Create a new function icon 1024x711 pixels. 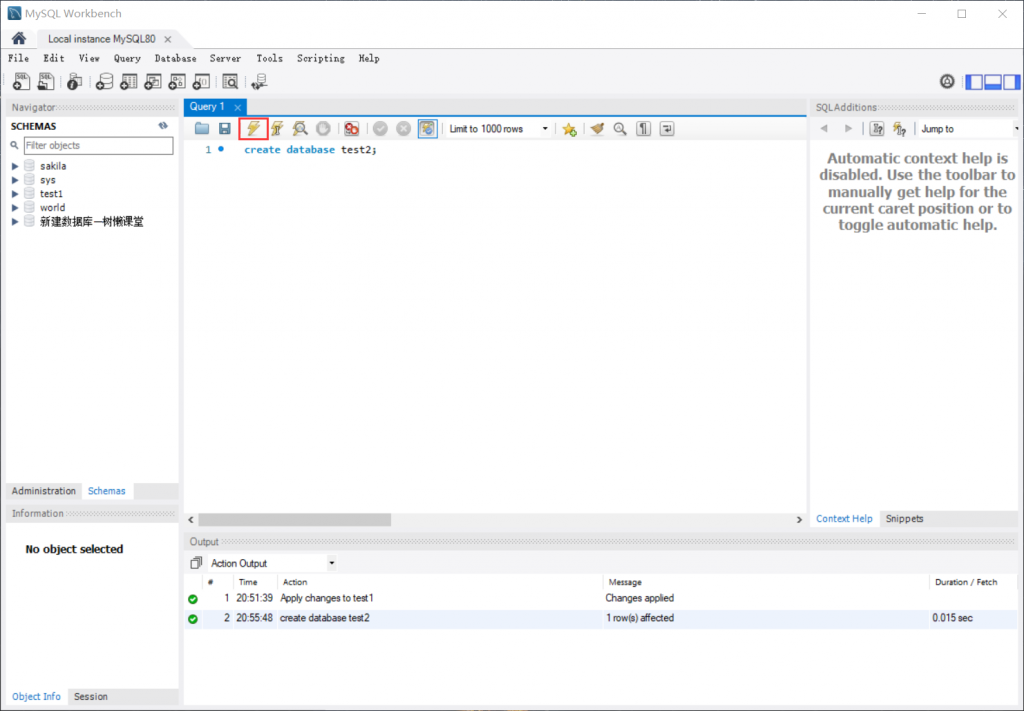[201, 81]
